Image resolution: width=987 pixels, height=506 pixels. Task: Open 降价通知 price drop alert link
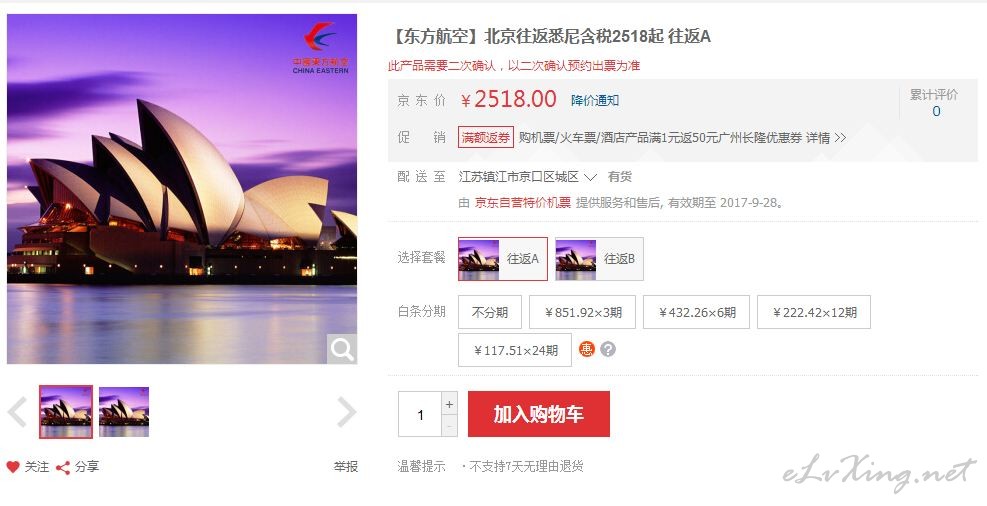pyautogui.click(x=595, y=101)
